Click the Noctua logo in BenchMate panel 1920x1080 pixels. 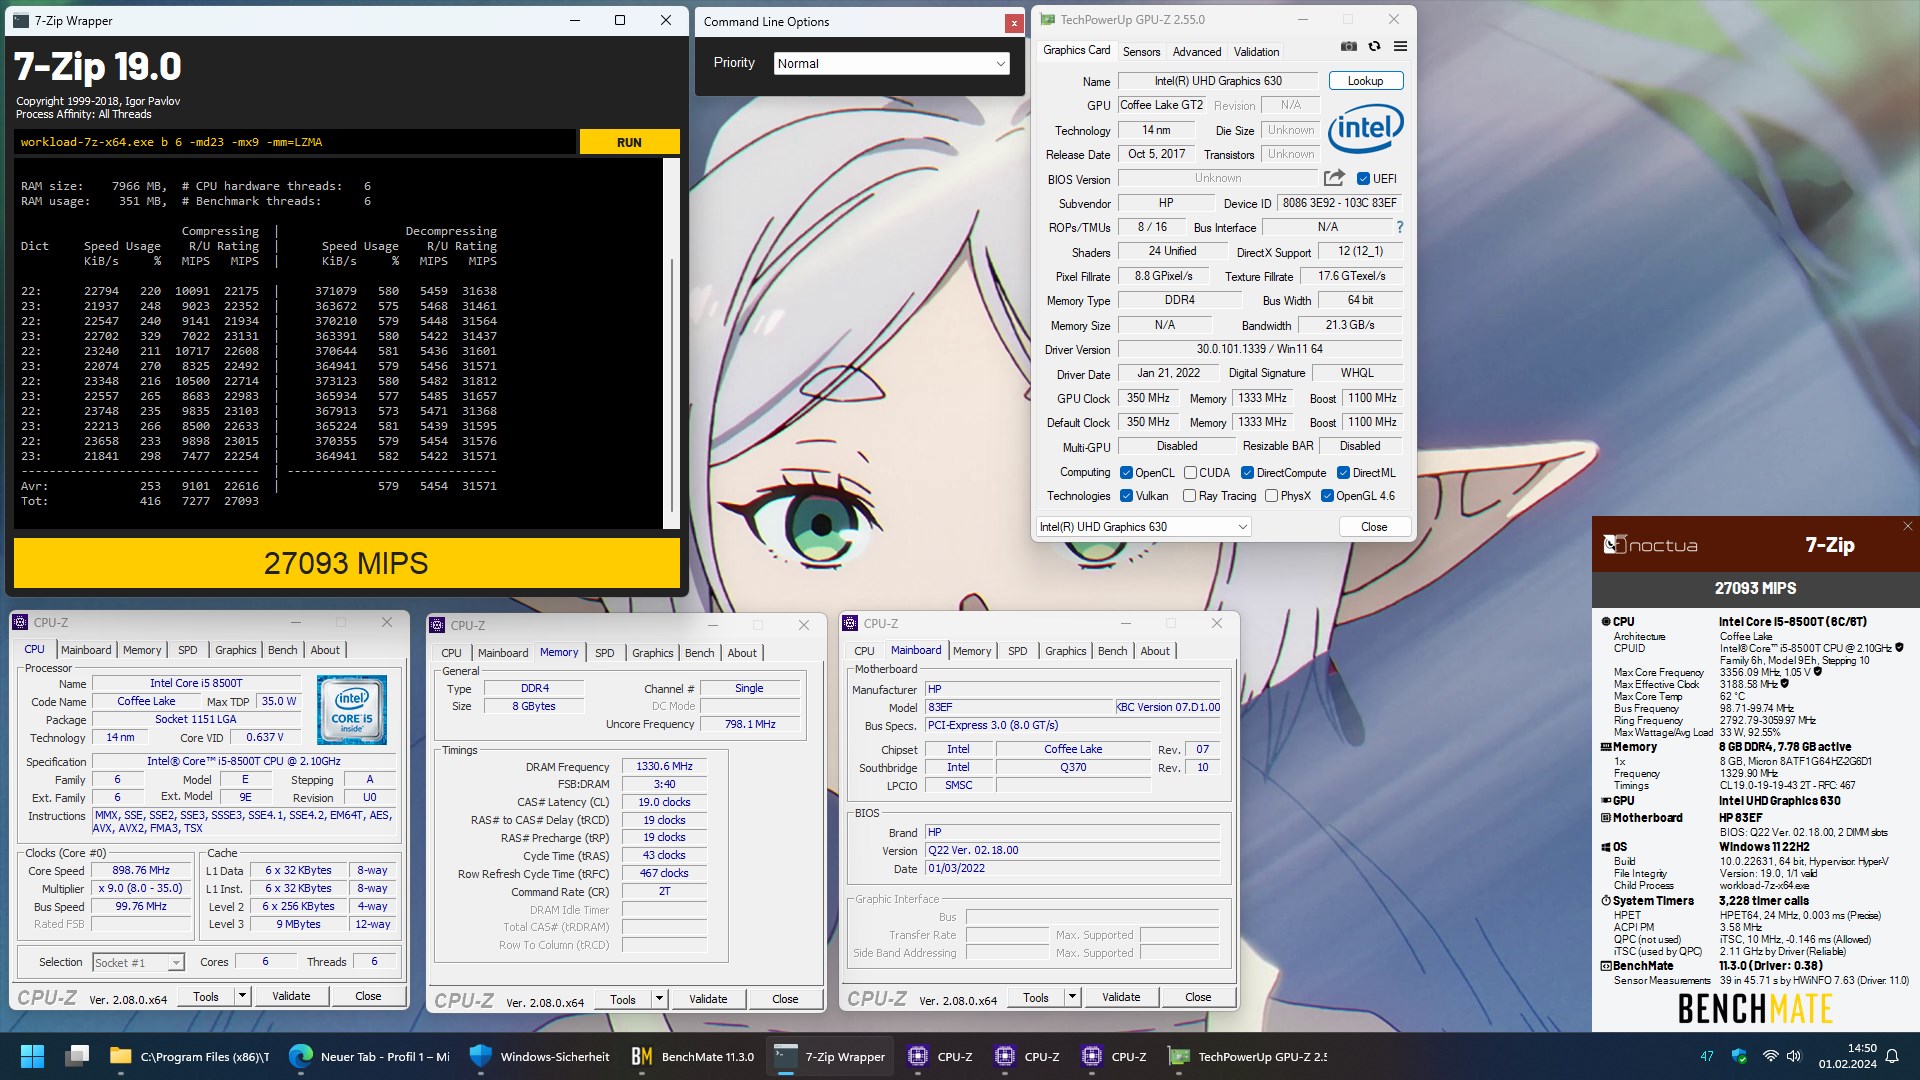coord(1650,545)
